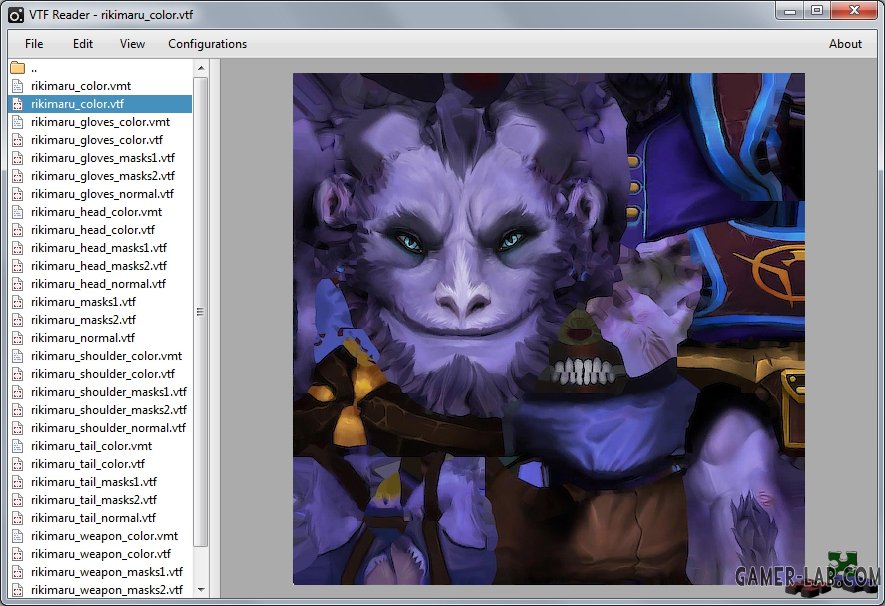
Task: Select file name rikimaru_shoulder_color.vmt
Action: coord(107,356)
